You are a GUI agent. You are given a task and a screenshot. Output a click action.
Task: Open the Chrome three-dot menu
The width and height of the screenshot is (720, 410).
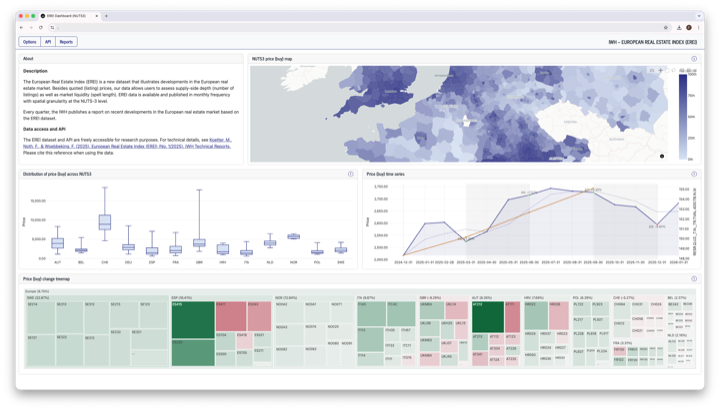click(x=699, y=28)
